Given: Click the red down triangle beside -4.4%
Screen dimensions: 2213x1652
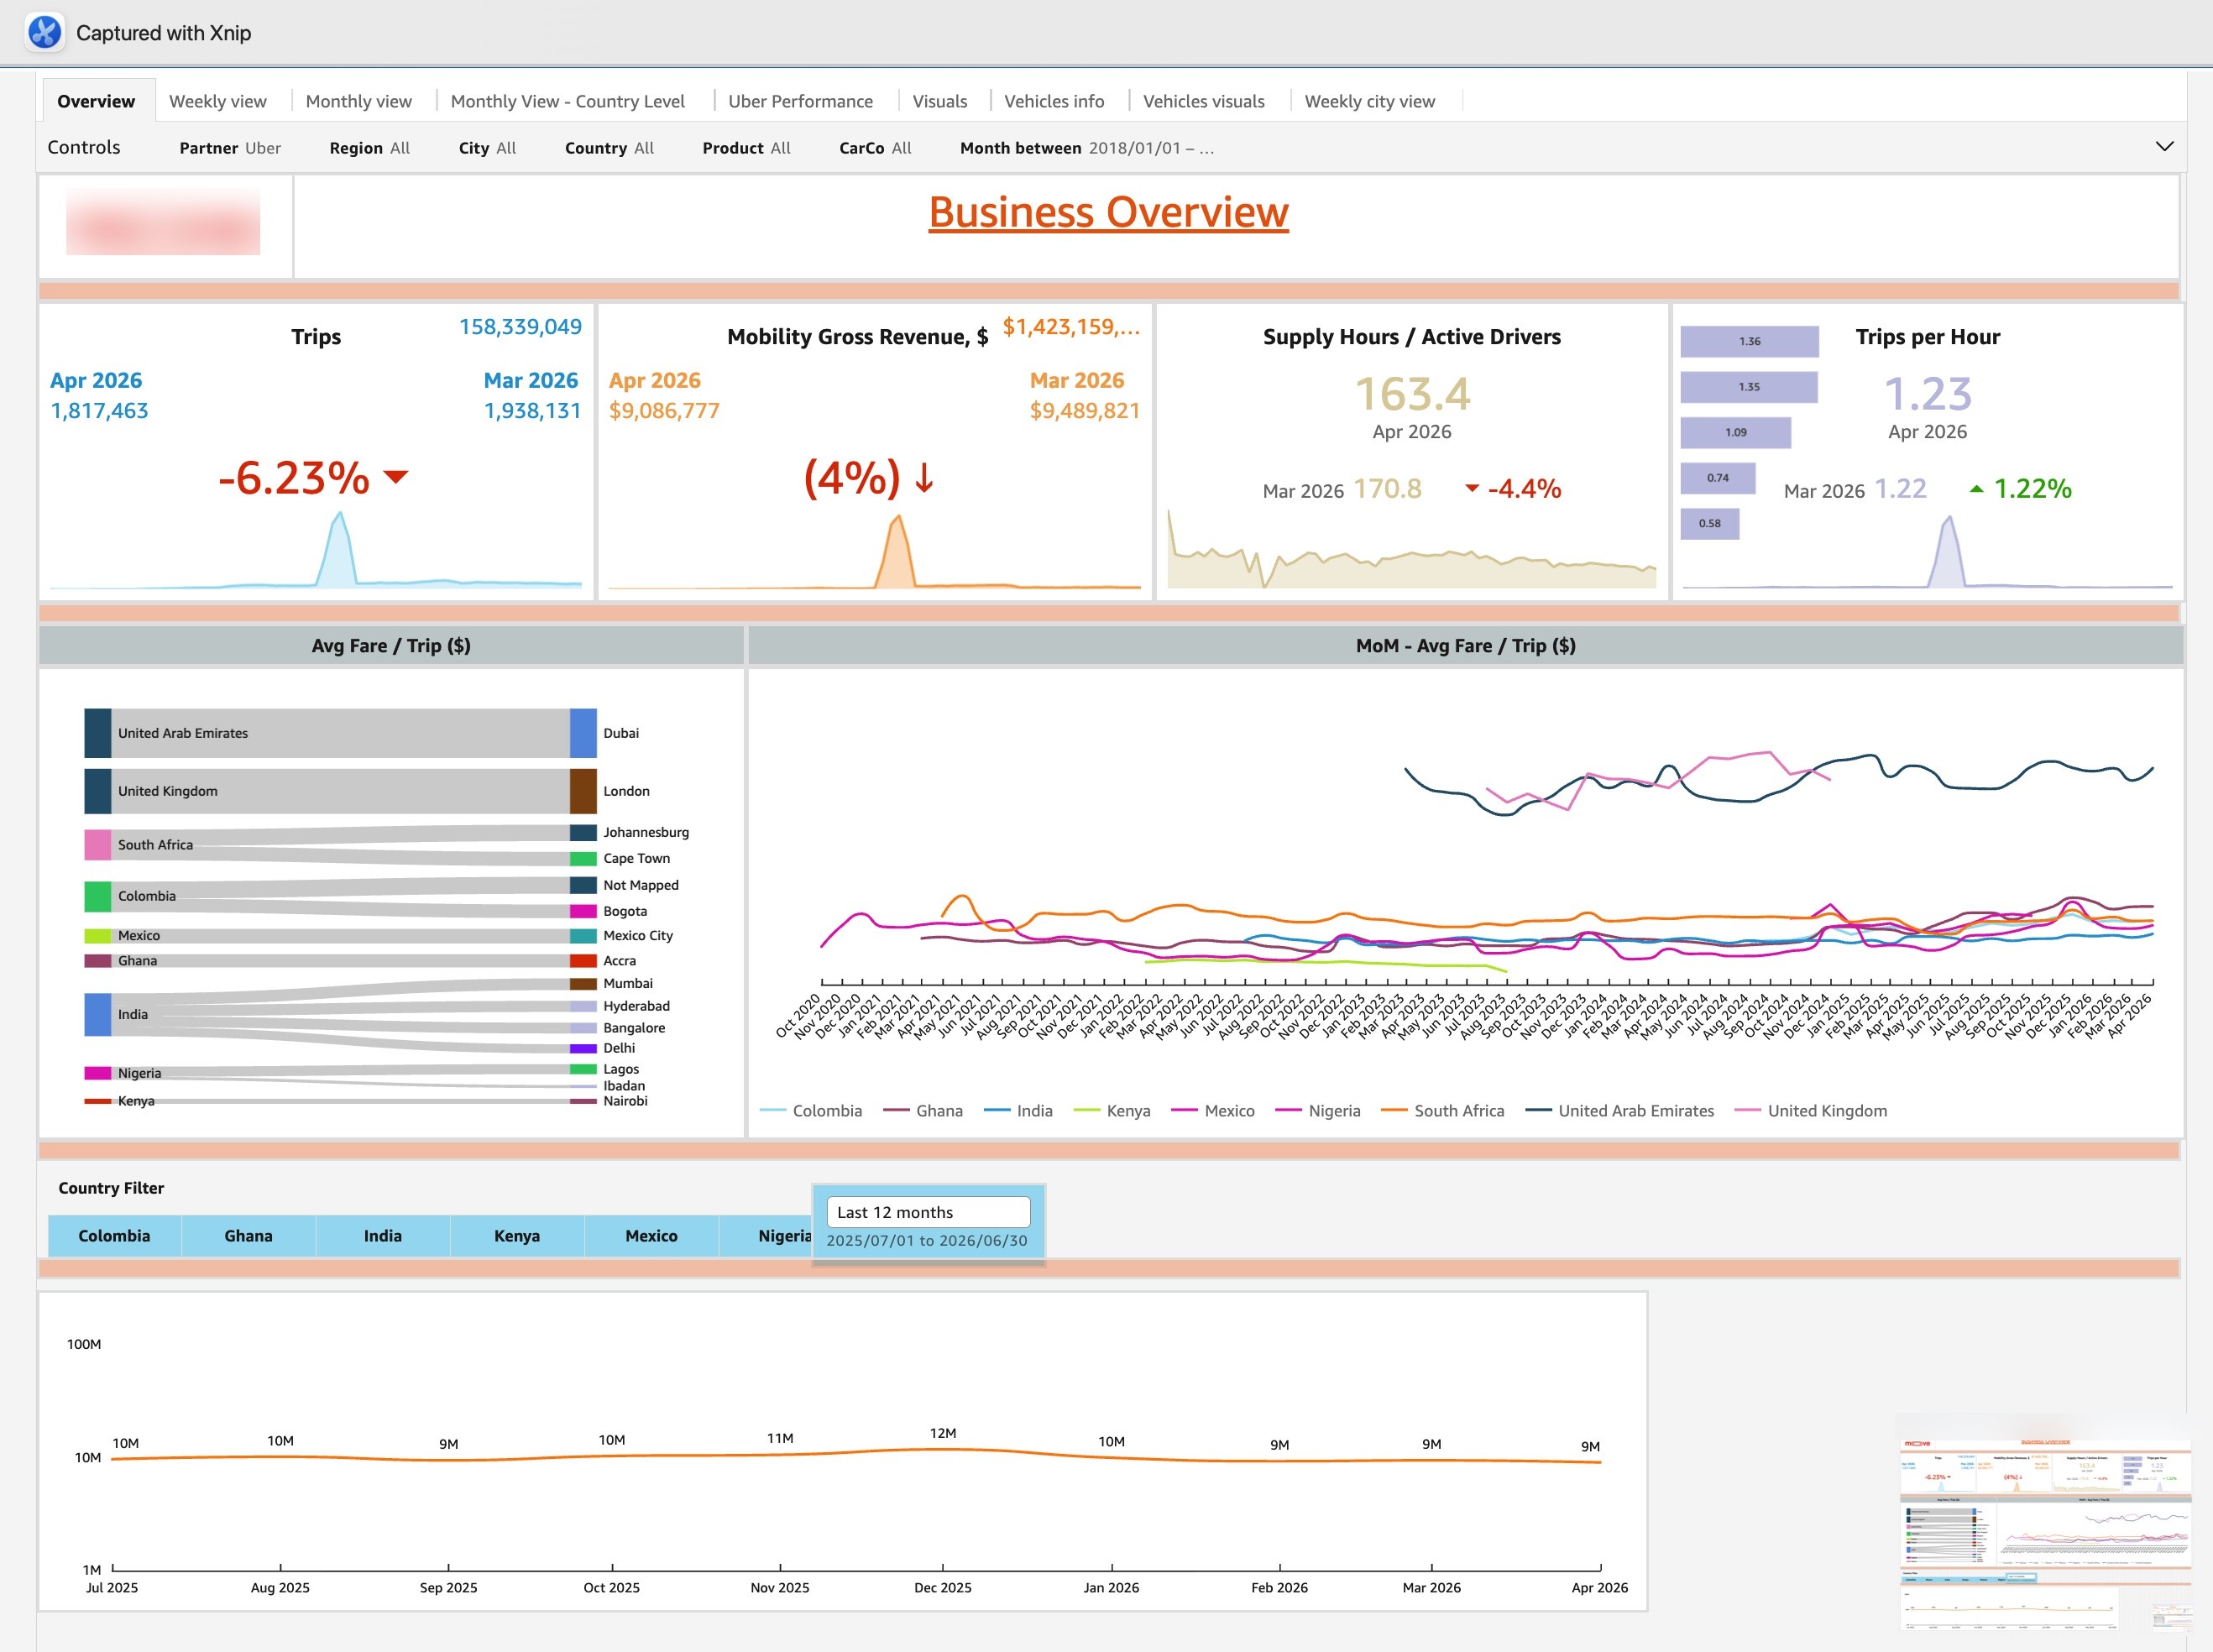Looking at the screenshot, I should pyautogui.click(x=1472, y=489).
